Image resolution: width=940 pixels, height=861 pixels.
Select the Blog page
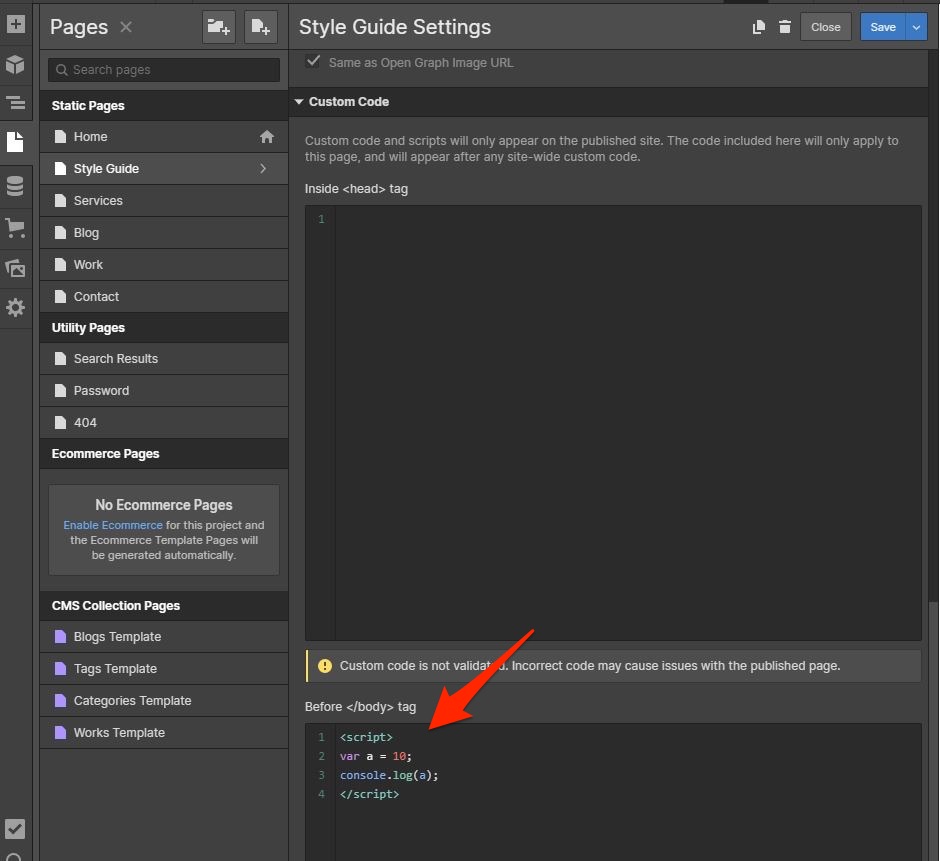164,233
